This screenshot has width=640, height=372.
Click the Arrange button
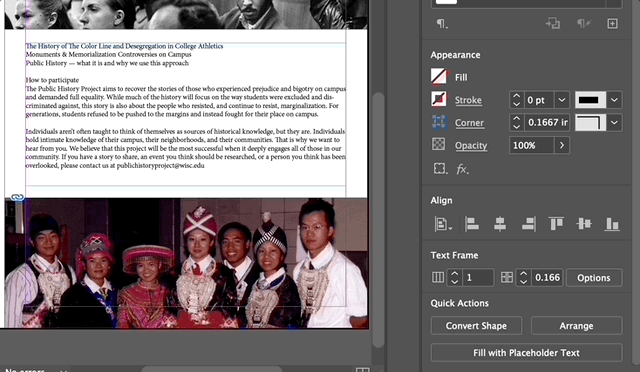point(576,326)
